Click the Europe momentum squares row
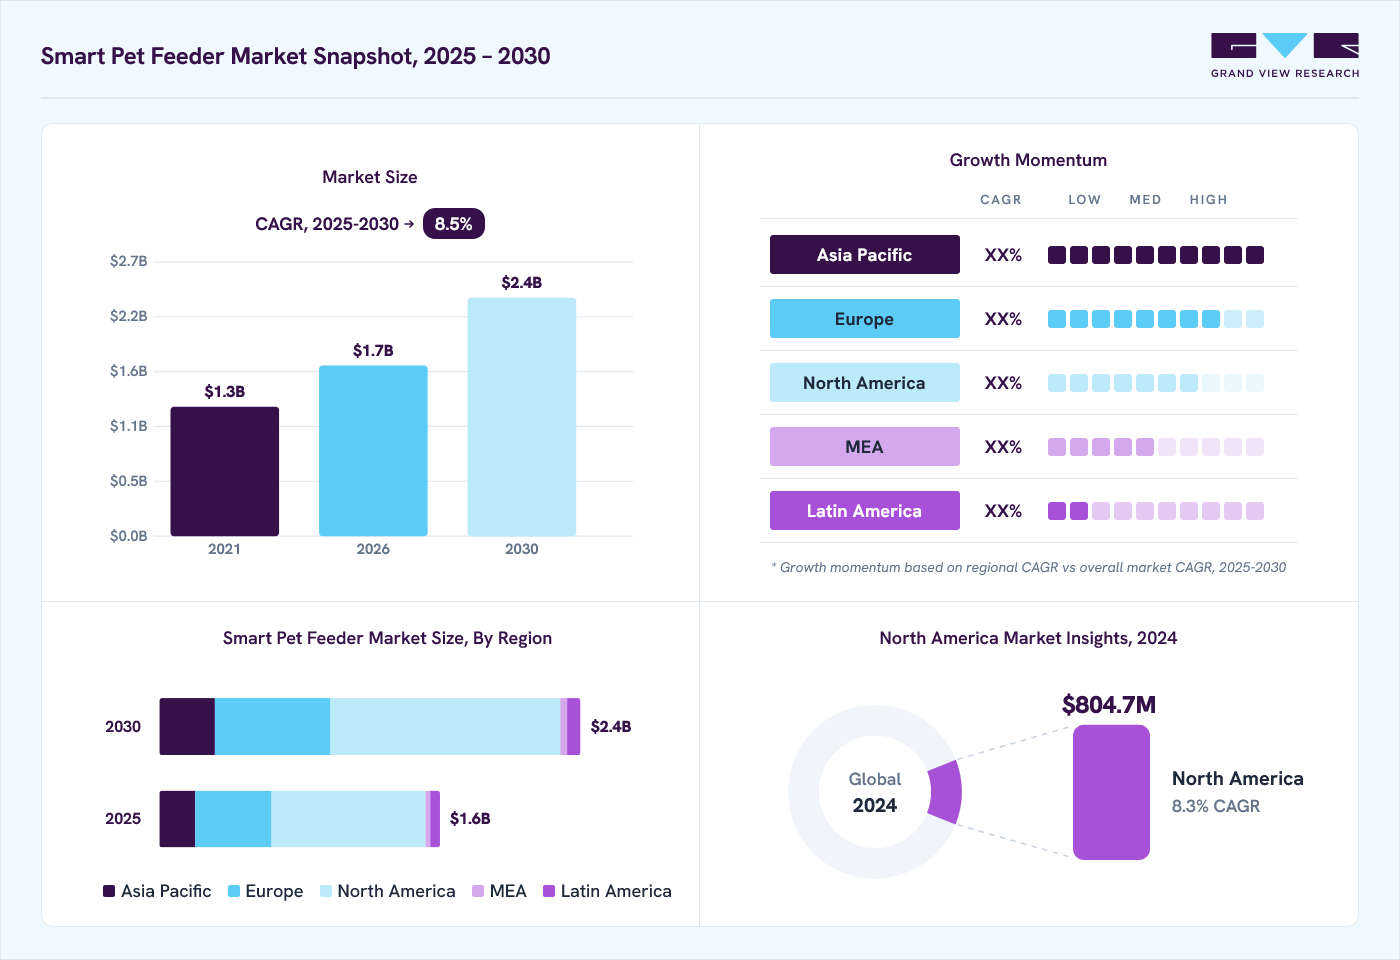The image size is (1400, 960). [x=1156, y=319]
